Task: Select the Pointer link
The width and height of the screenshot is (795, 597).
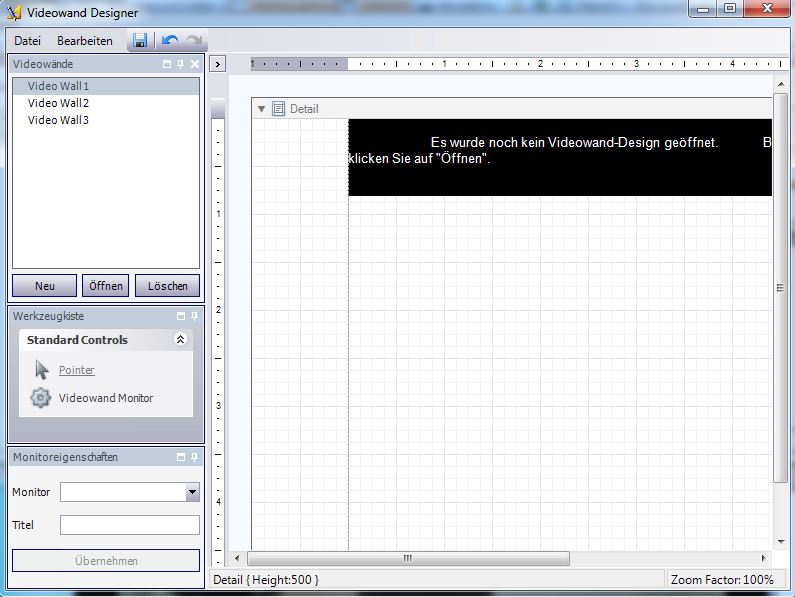Action: 77,370
